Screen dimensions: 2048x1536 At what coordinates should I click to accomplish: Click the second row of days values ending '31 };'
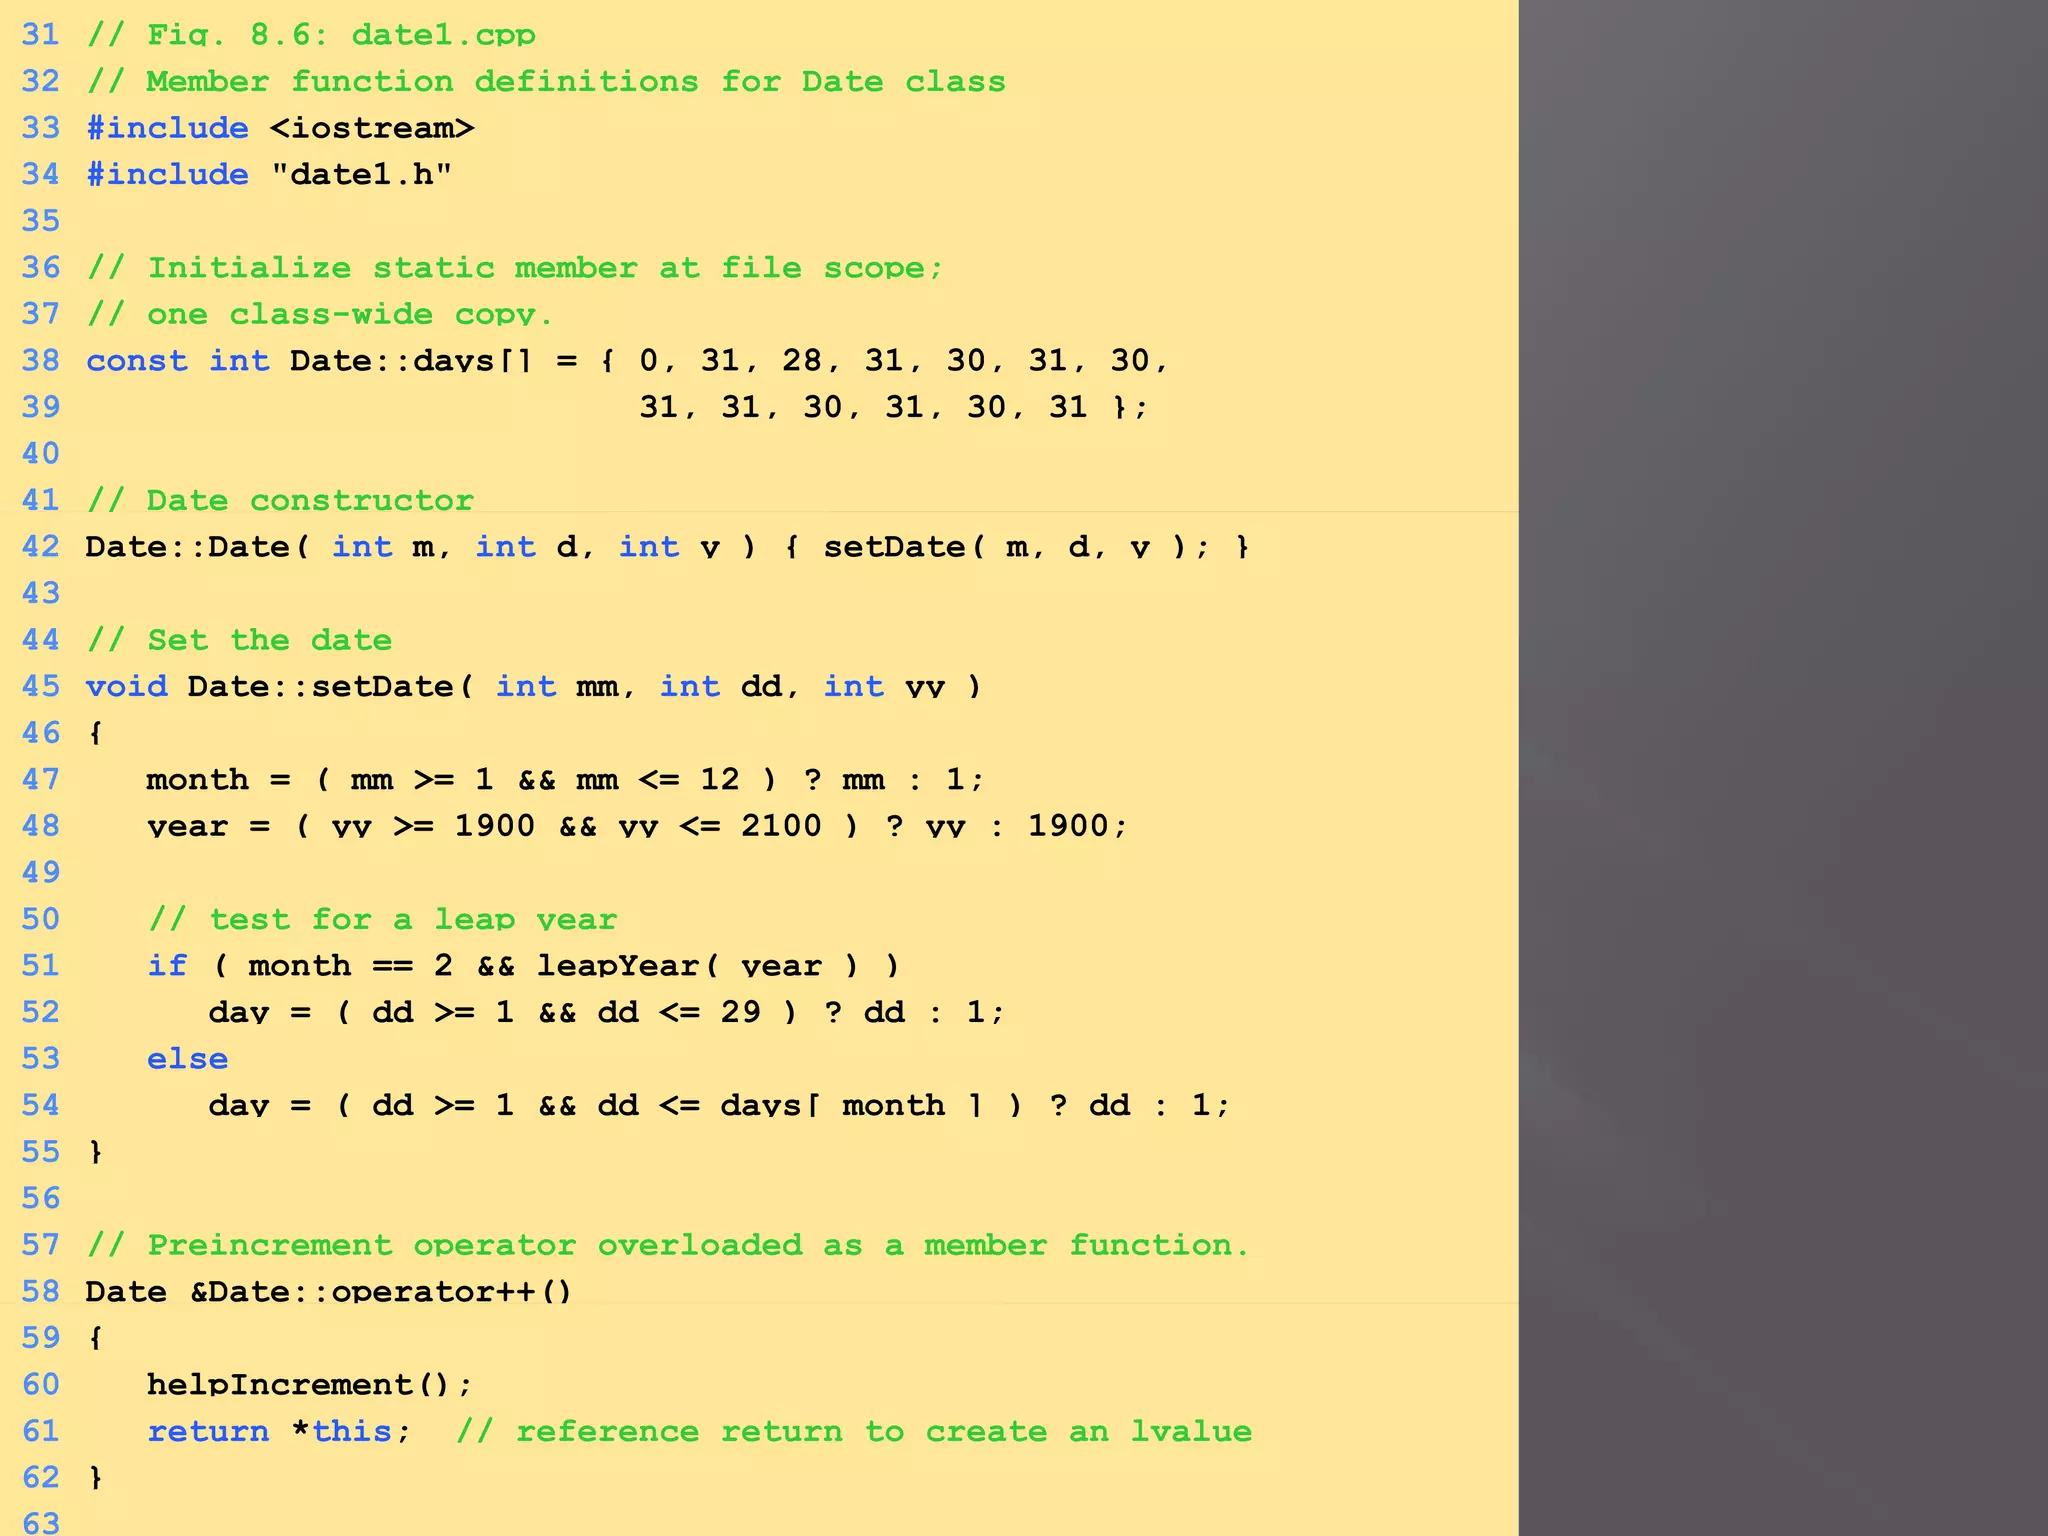click(x=894, y=407)
